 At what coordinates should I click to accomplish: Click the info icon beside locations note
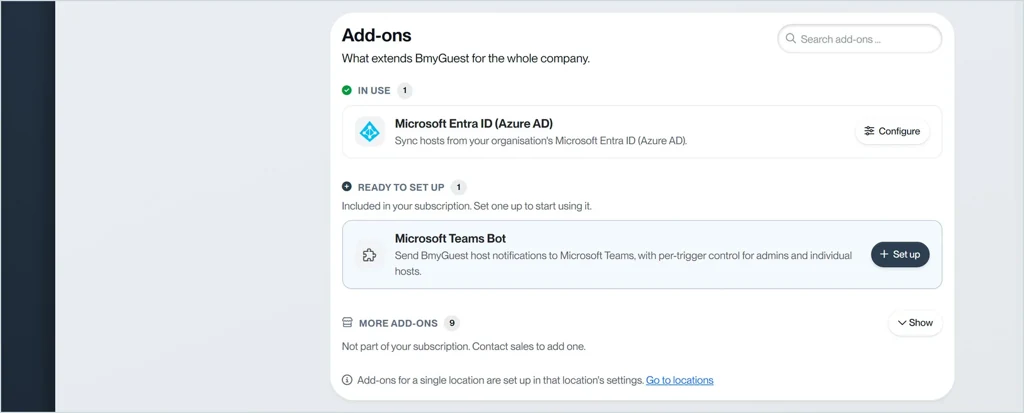[347, 380]
